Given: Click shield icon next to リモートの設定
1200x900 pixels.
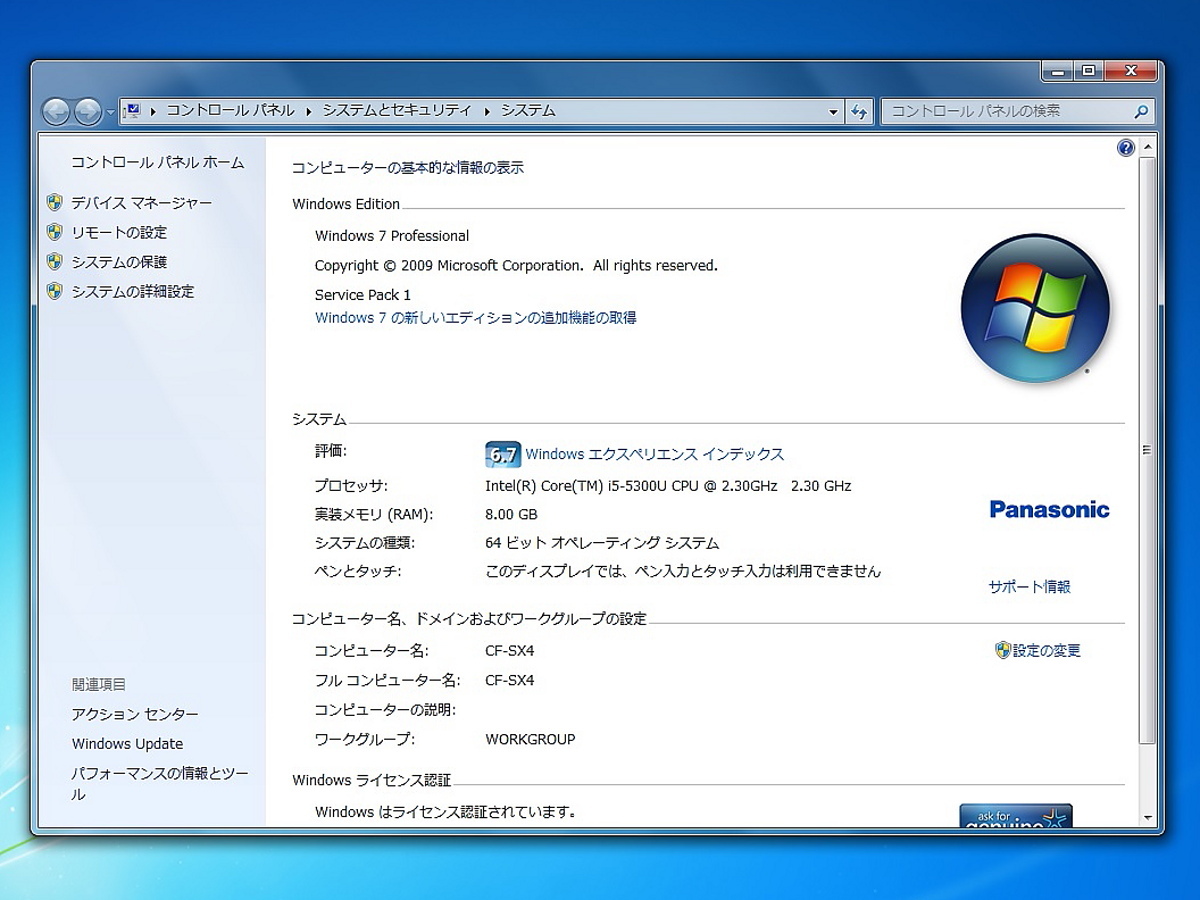Looking at the screenshot, I should 55,232.
